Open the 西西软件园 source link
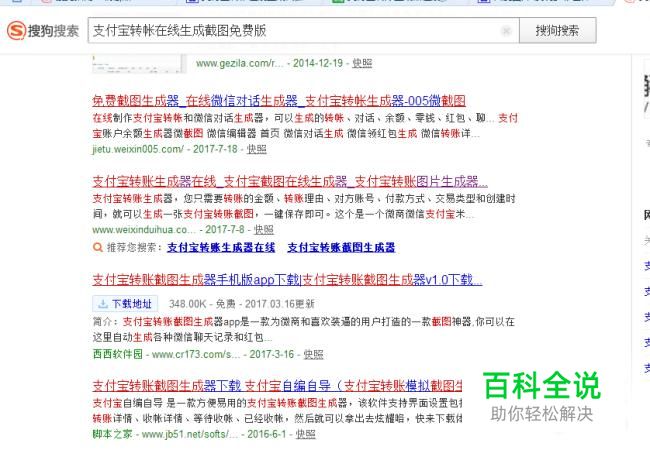The image size is (650, 457). pyautogui.click(x=117, y=354)
